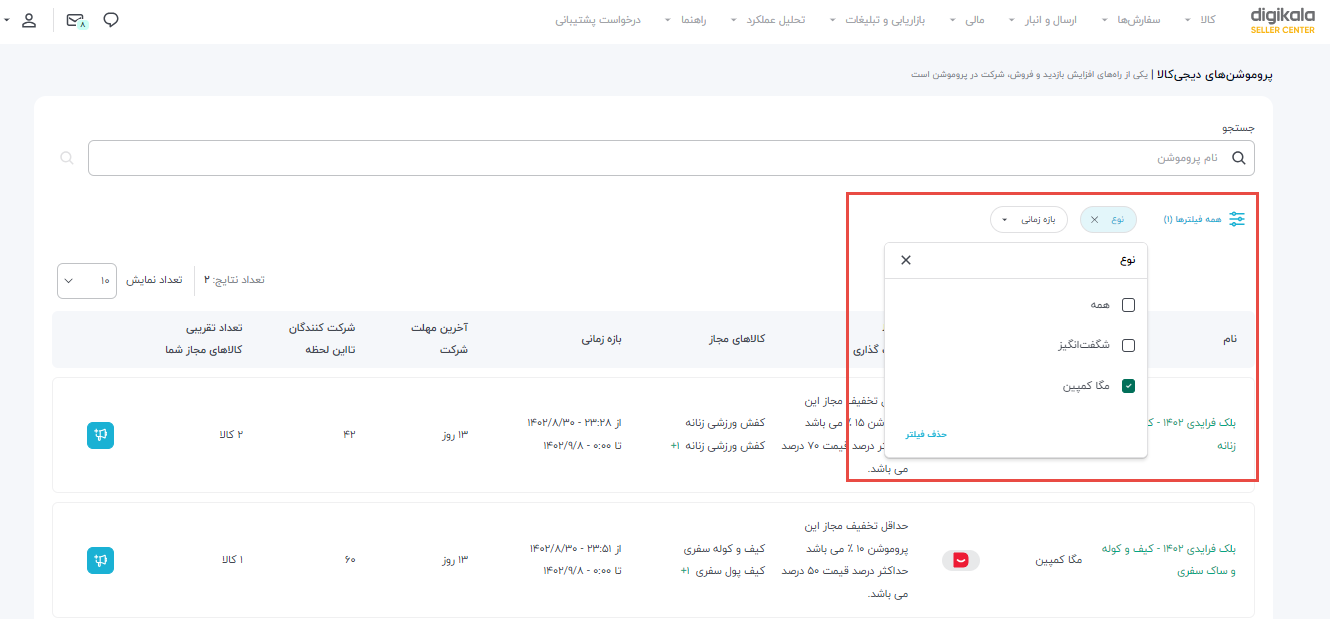
Task: Uncheck the مگا کمپین checkbox
Action: [x=1129, y=385]
